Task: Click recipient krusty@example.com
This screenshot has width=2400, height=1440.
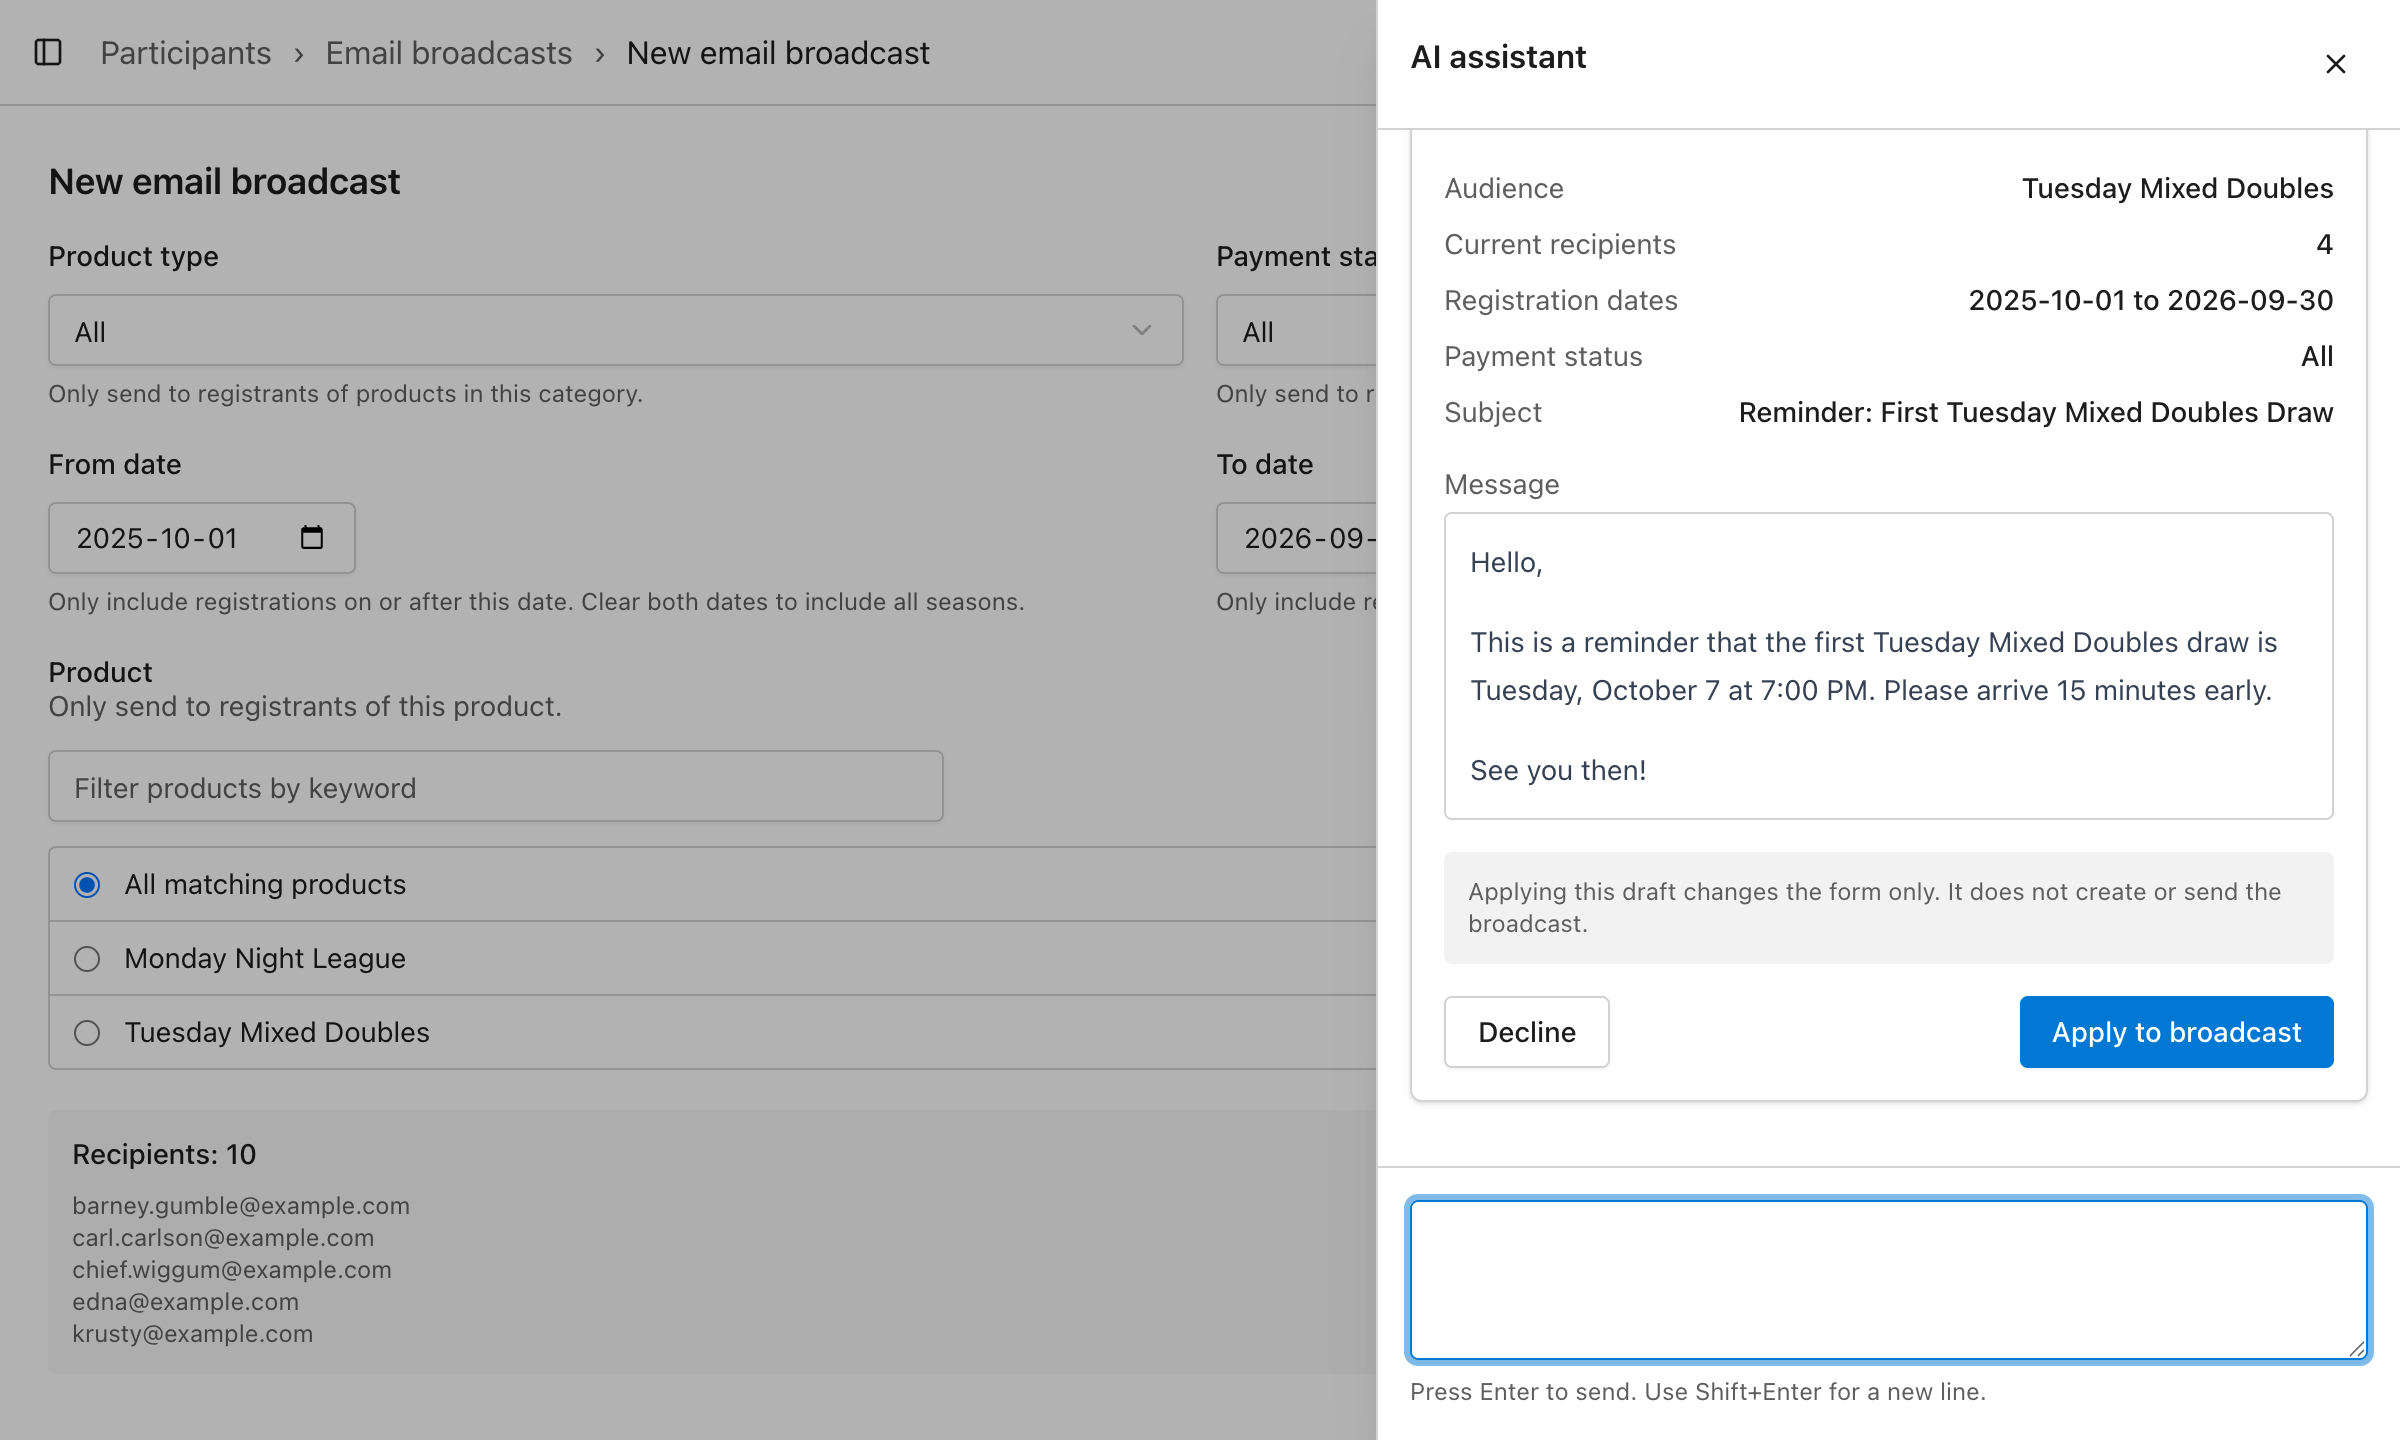Action: [x=192, y=1334]
